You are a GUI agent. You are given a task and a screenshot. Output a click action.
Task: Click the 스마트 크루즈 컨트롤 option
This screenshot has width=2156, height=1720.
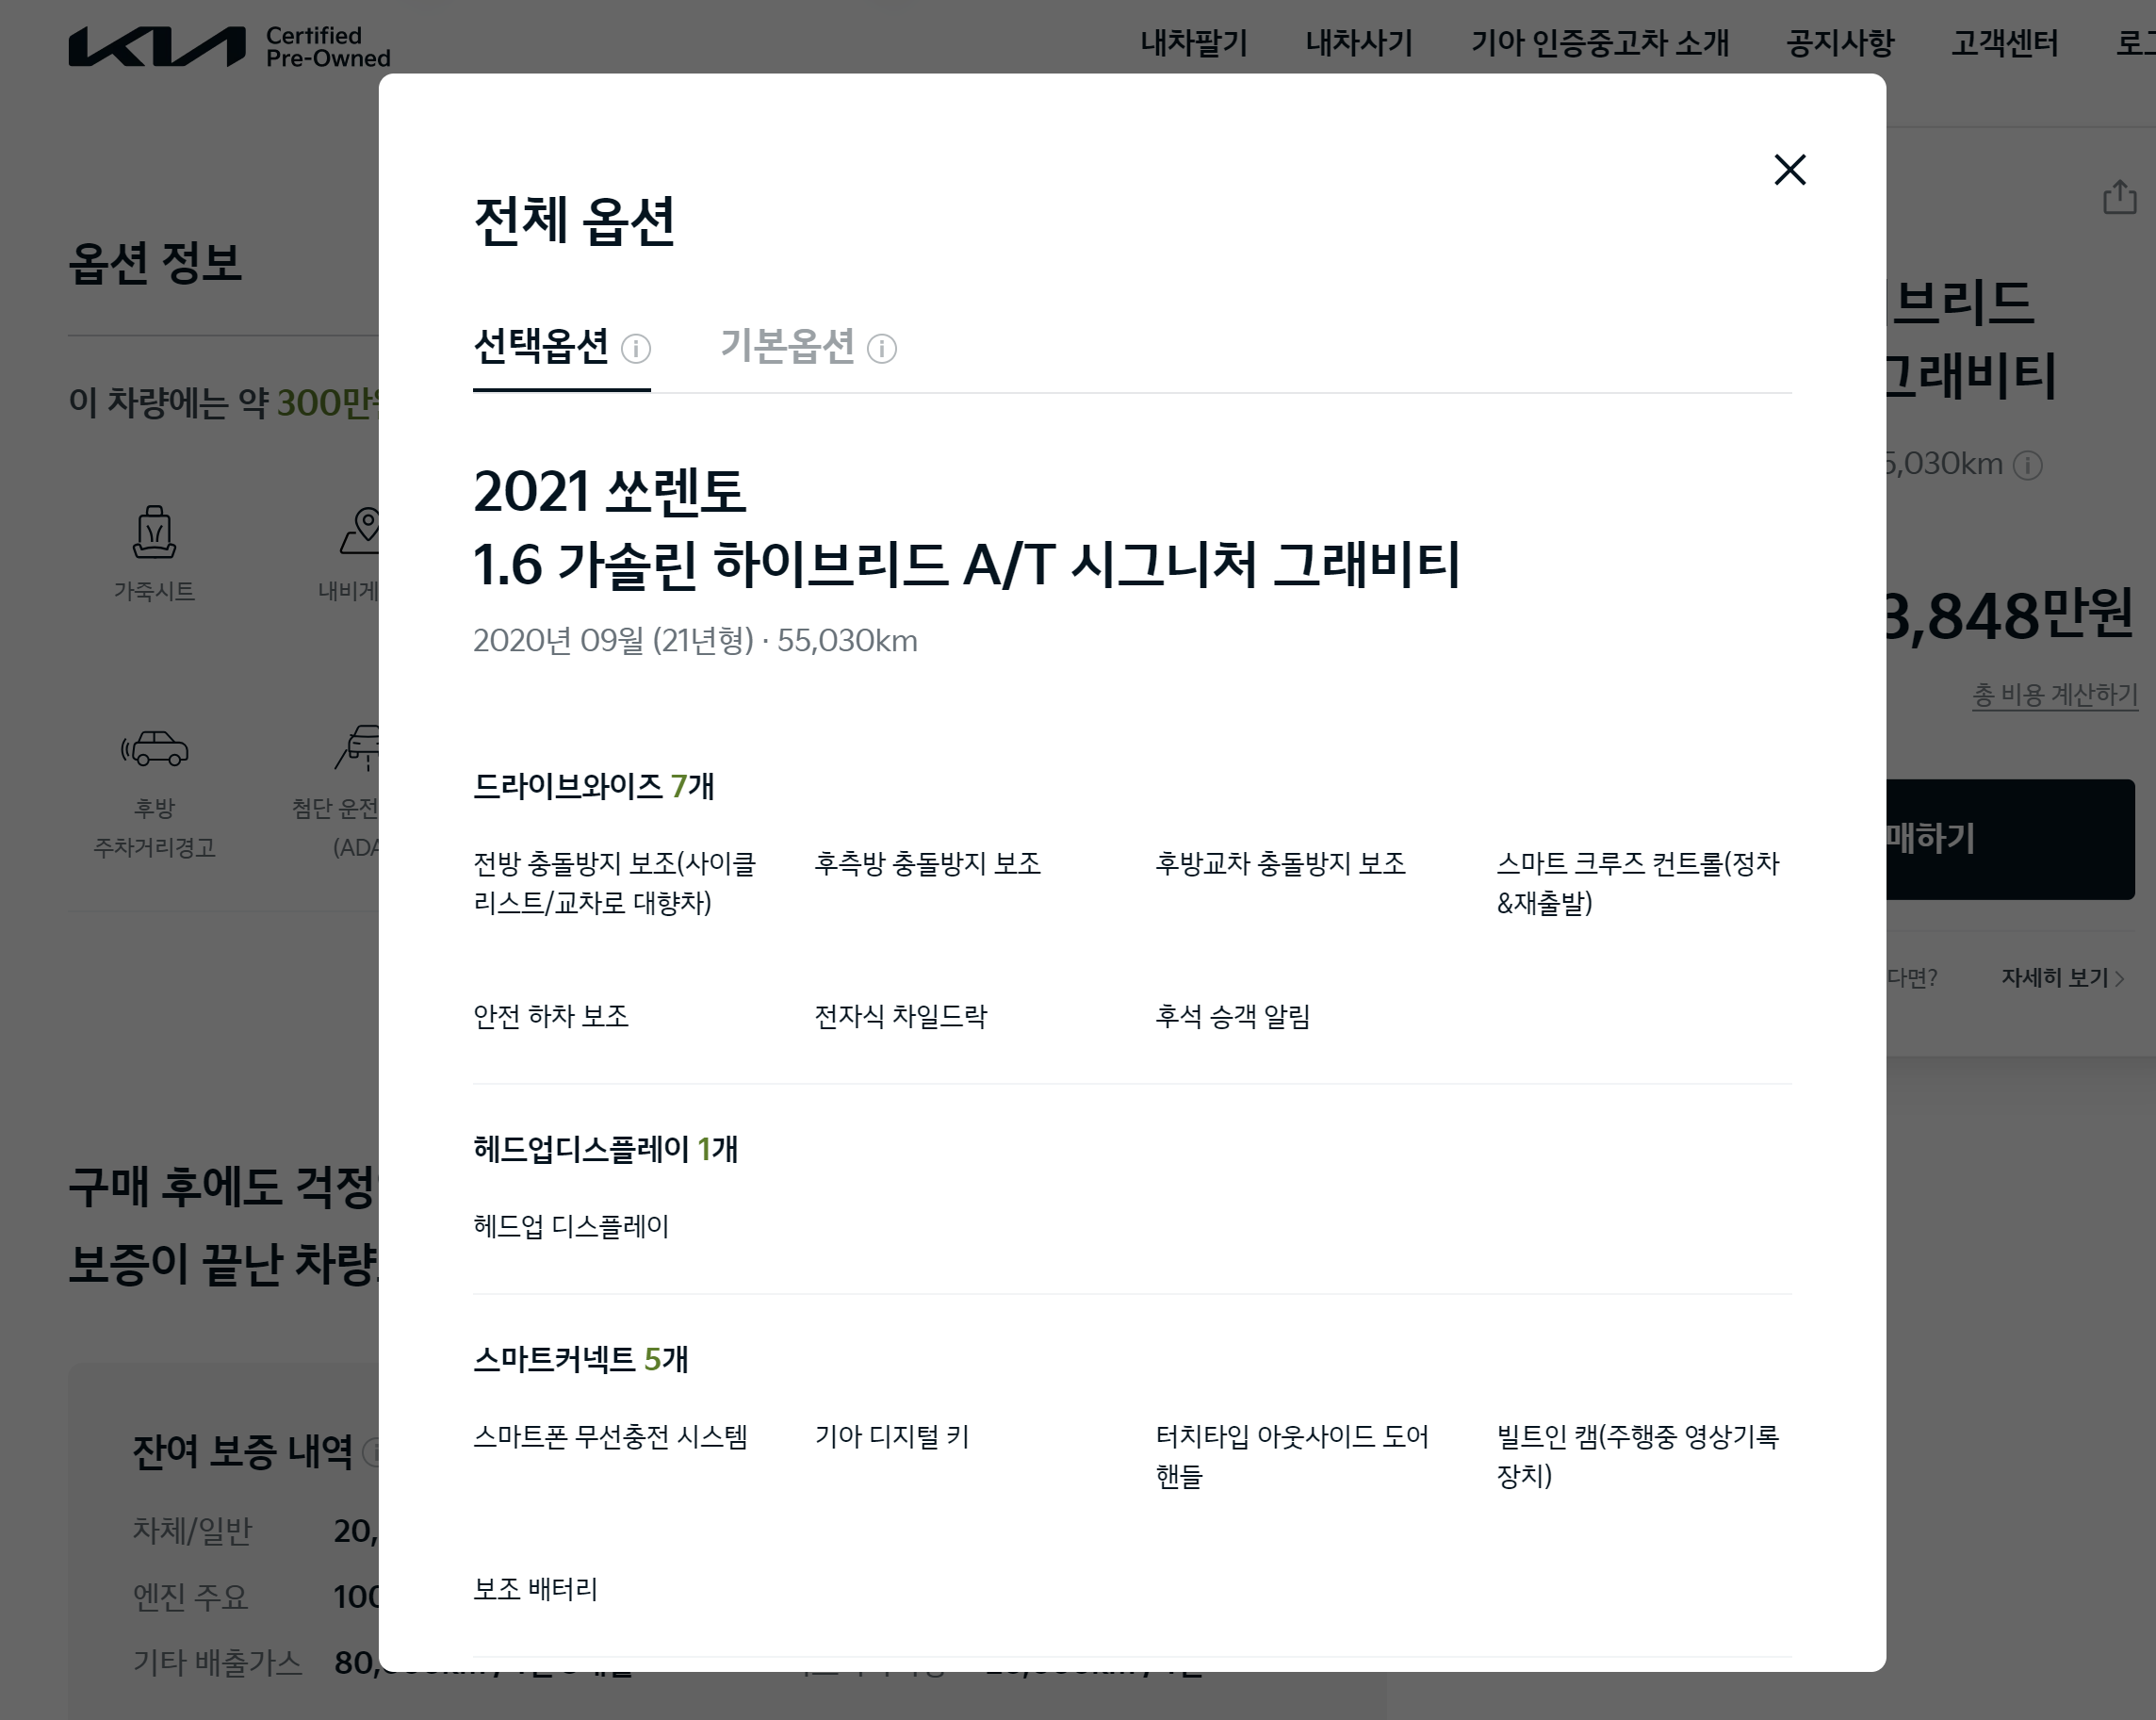(x=1638, y=883)
